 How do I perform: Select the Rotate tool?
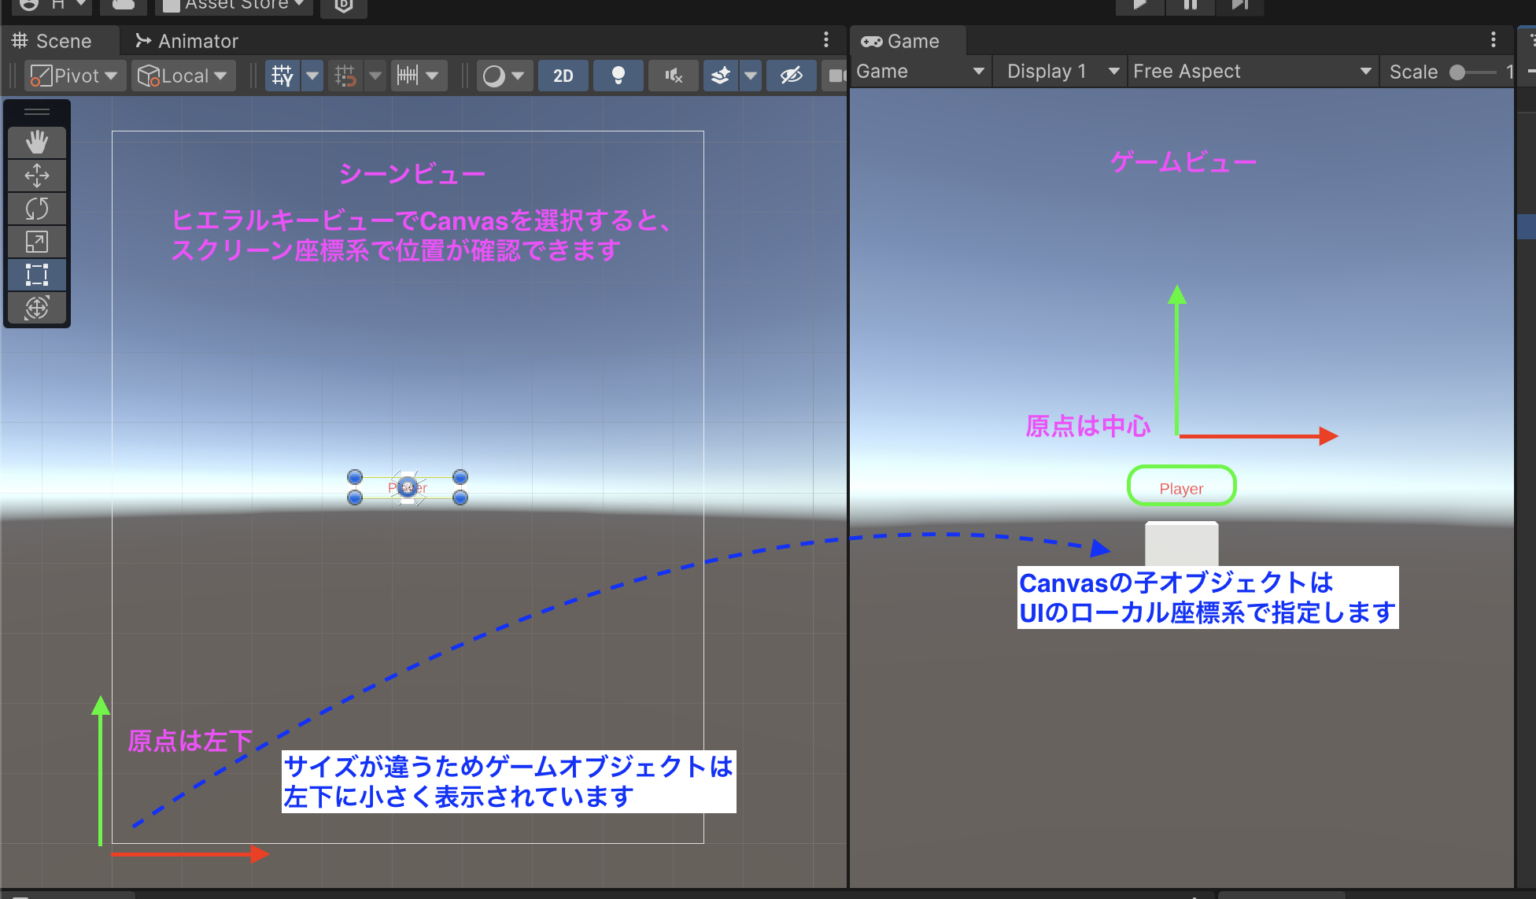[37, 208]
